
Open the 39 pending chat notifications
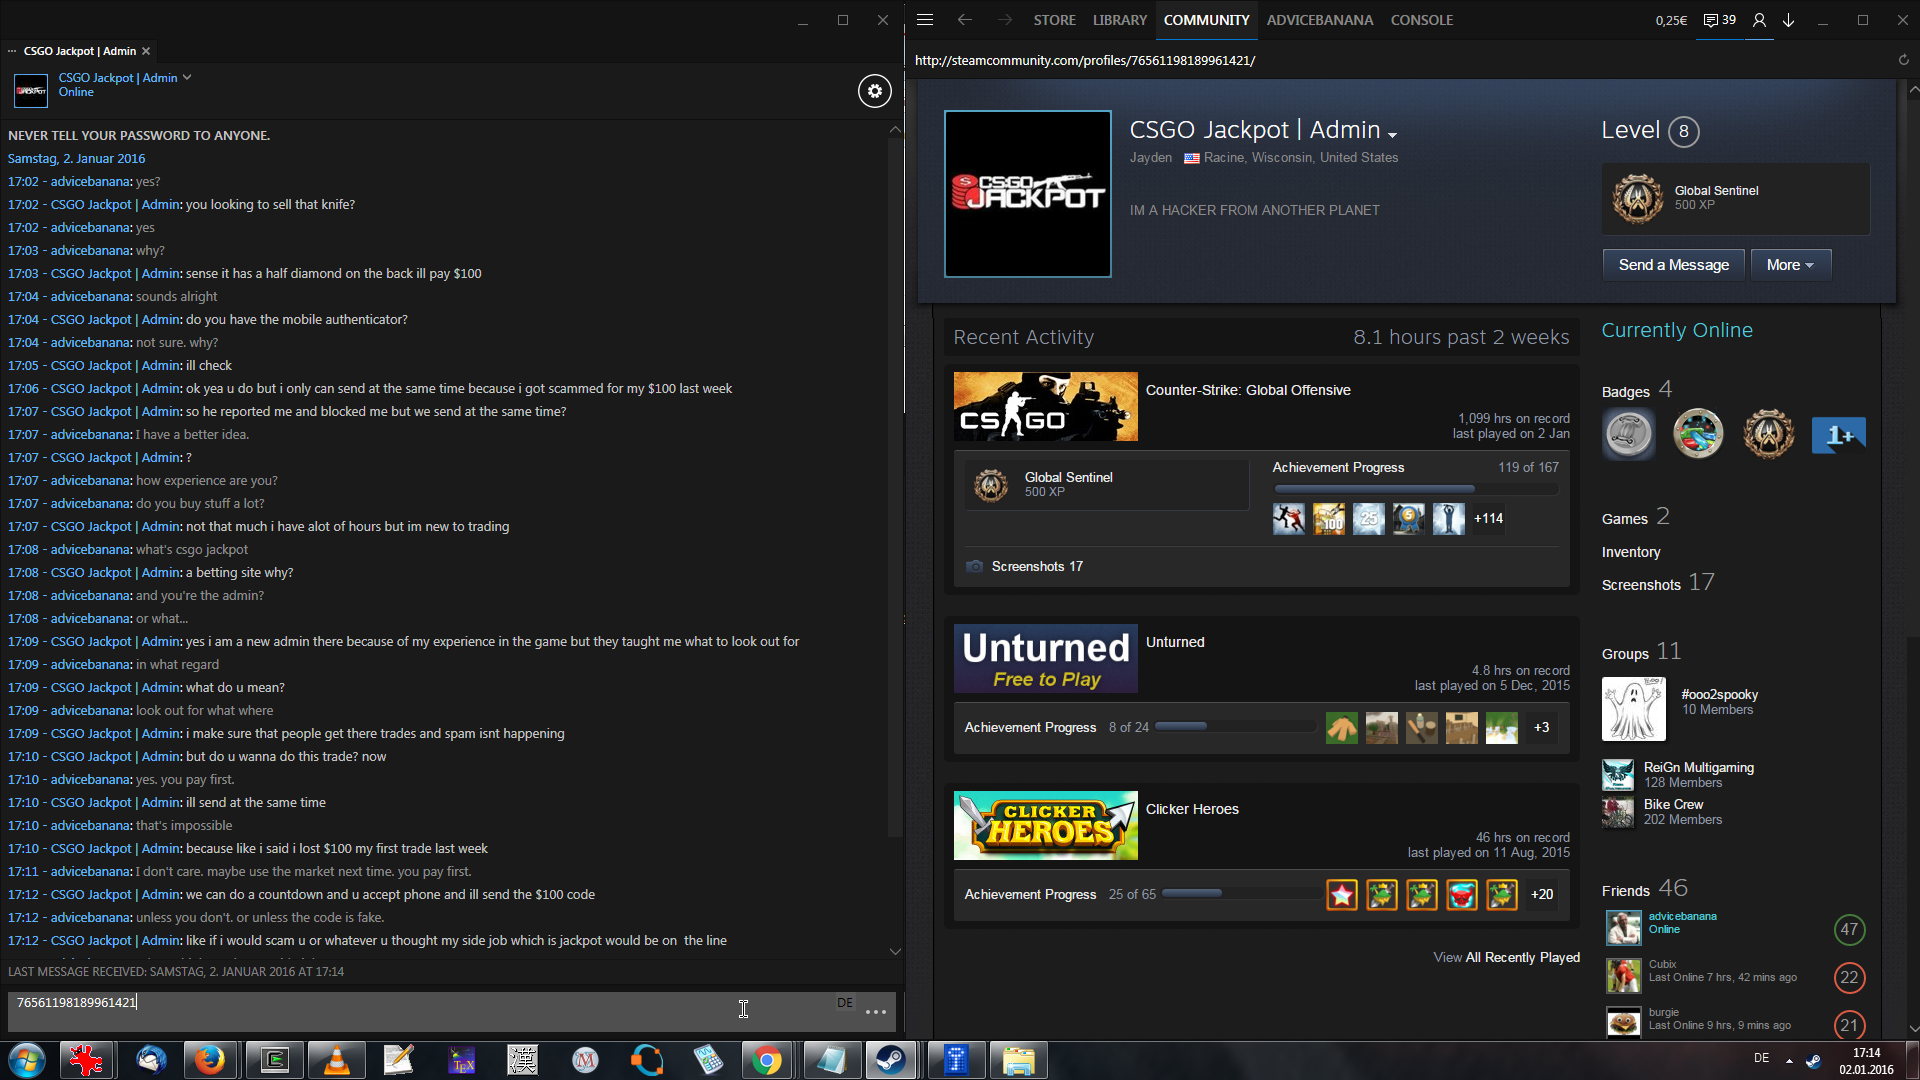[1720, 20]
